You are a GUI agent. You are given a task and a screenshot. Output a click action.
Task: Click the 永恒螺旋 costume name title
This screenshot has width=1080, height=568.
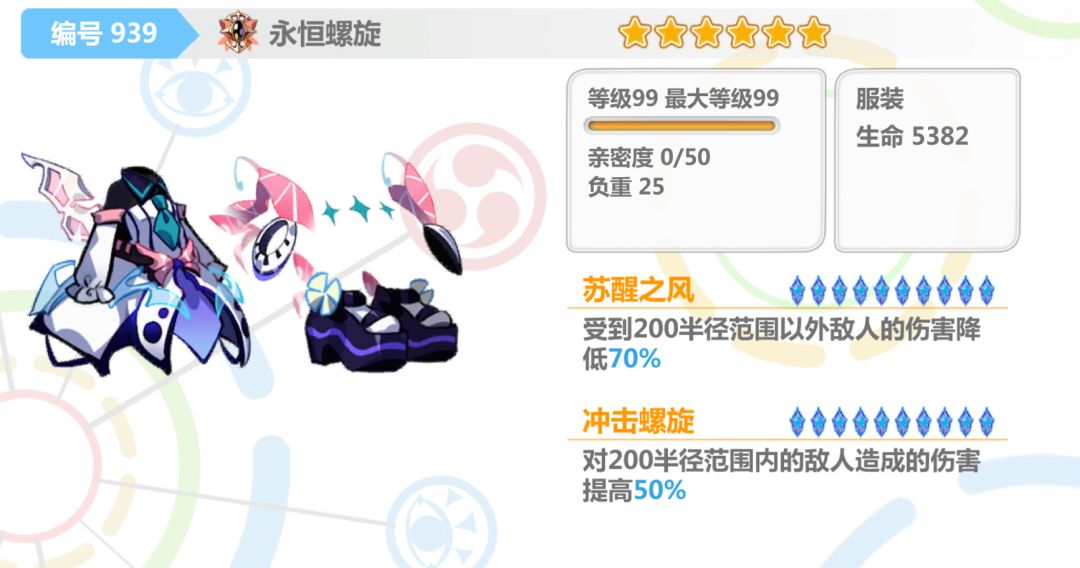click(x=325, y=33)
